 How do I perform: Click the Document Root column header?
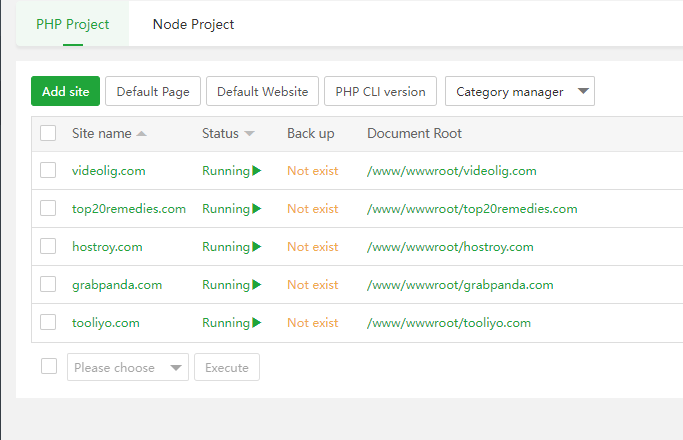click(x=414, y=133)
